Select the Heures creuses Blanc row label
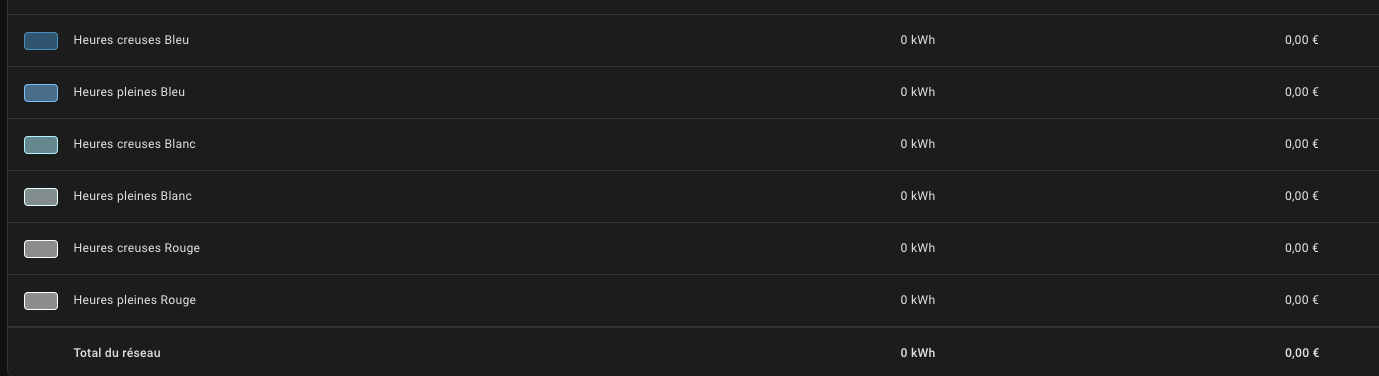Screen dimensions: 1379x376 coord(134,144)
